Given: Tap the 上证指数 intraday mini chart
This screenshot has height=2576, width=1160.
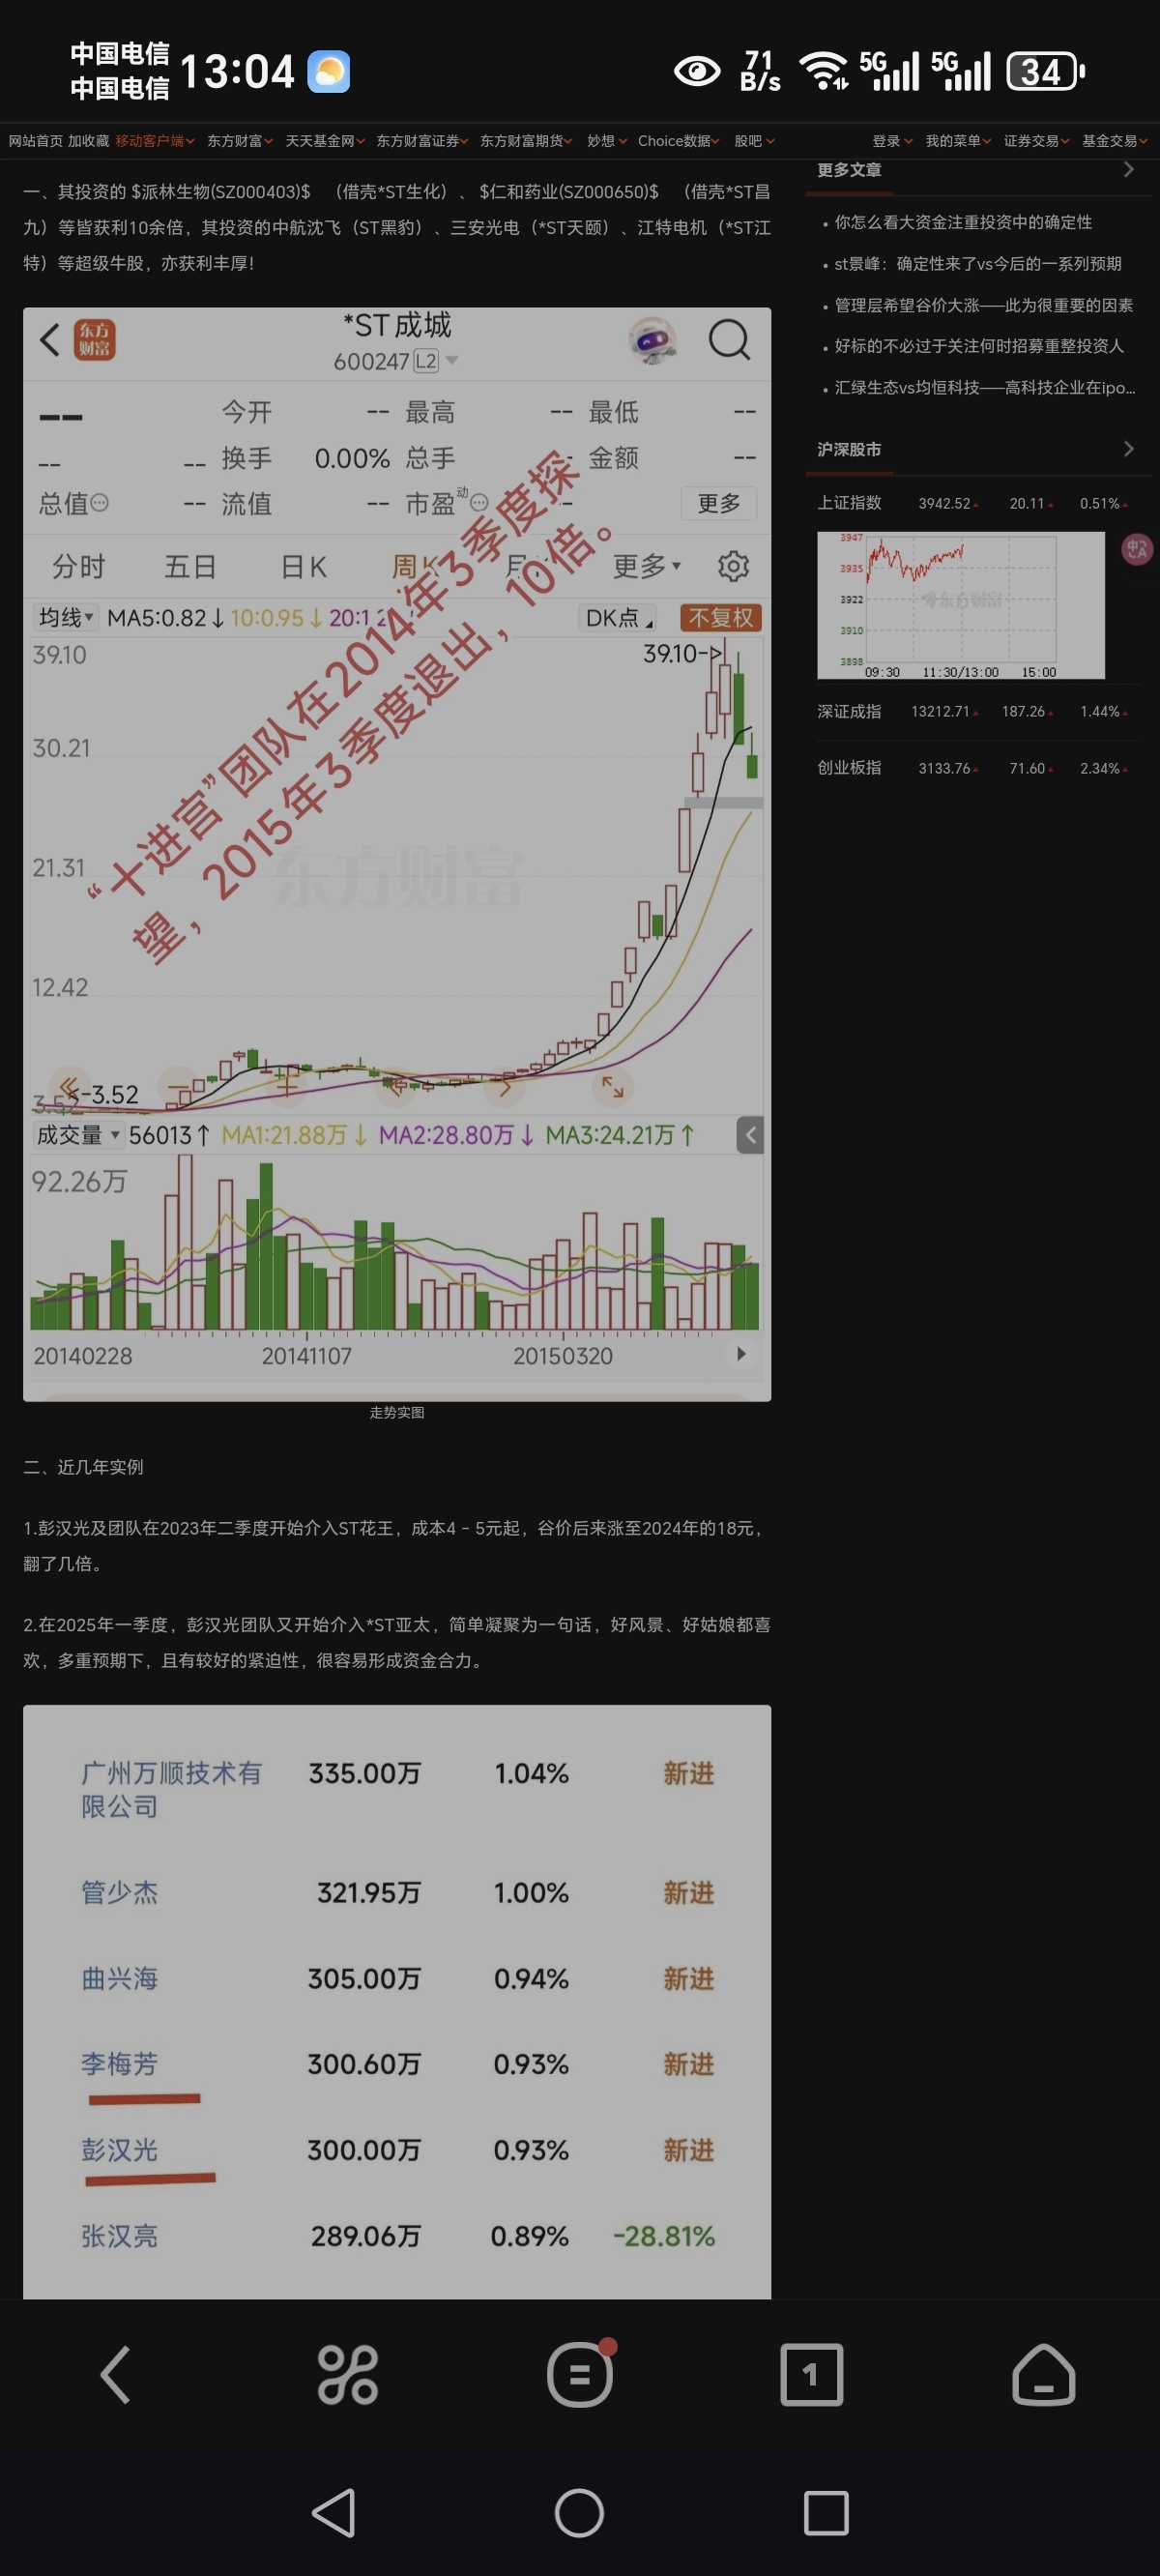Looking at the screenshot, I should 961,605.
